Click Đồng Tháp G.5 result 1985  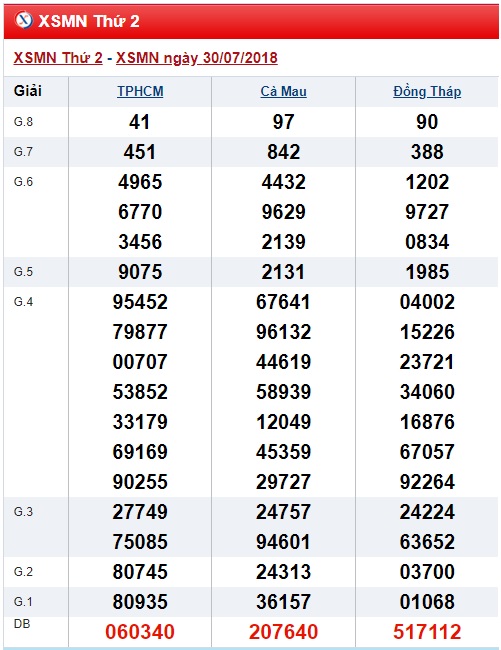pyautogui.click(x=427, y=272)
